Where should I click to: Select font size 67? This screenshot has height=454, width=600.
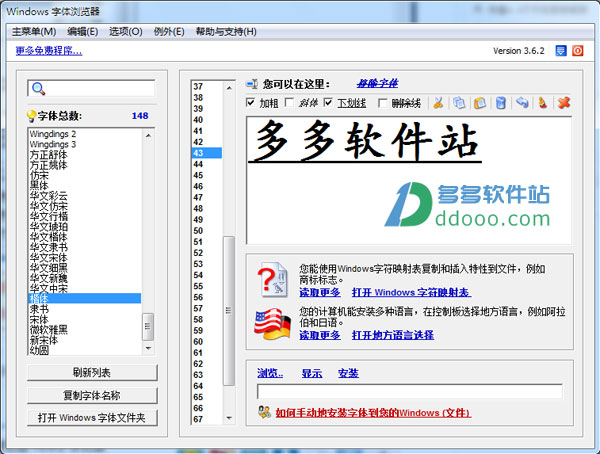(x=198, y=419)
